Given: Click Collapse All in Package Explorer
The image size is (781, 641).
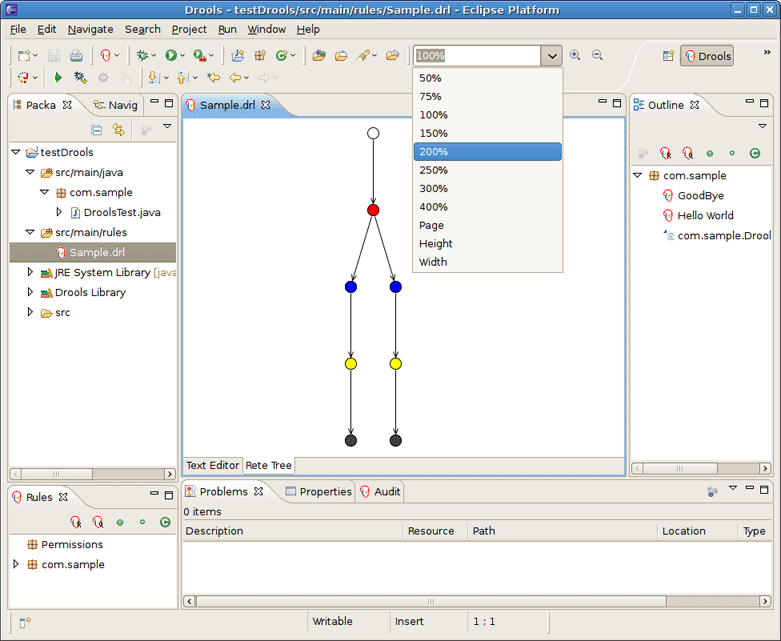Looking at the screenshot, I should click(97, 130).
